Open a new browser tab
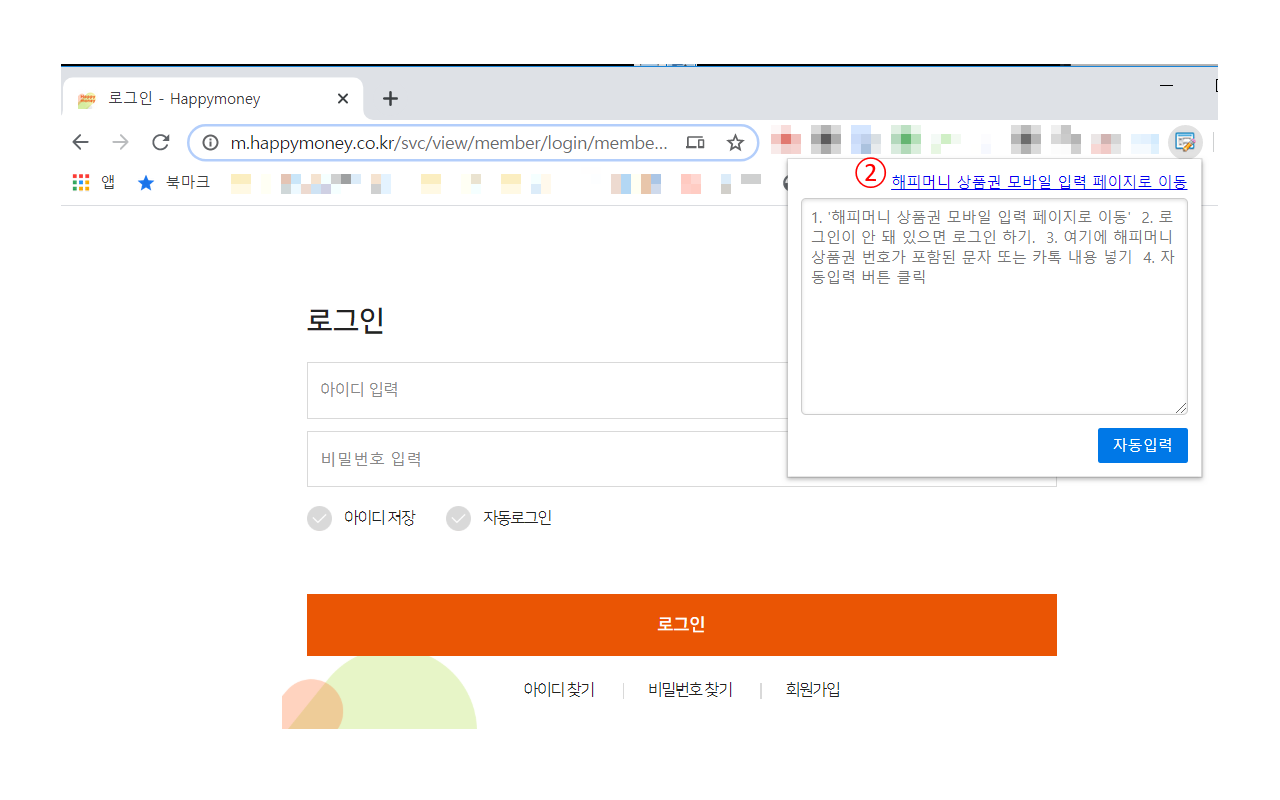The image size is (1280, 800). 391,98
